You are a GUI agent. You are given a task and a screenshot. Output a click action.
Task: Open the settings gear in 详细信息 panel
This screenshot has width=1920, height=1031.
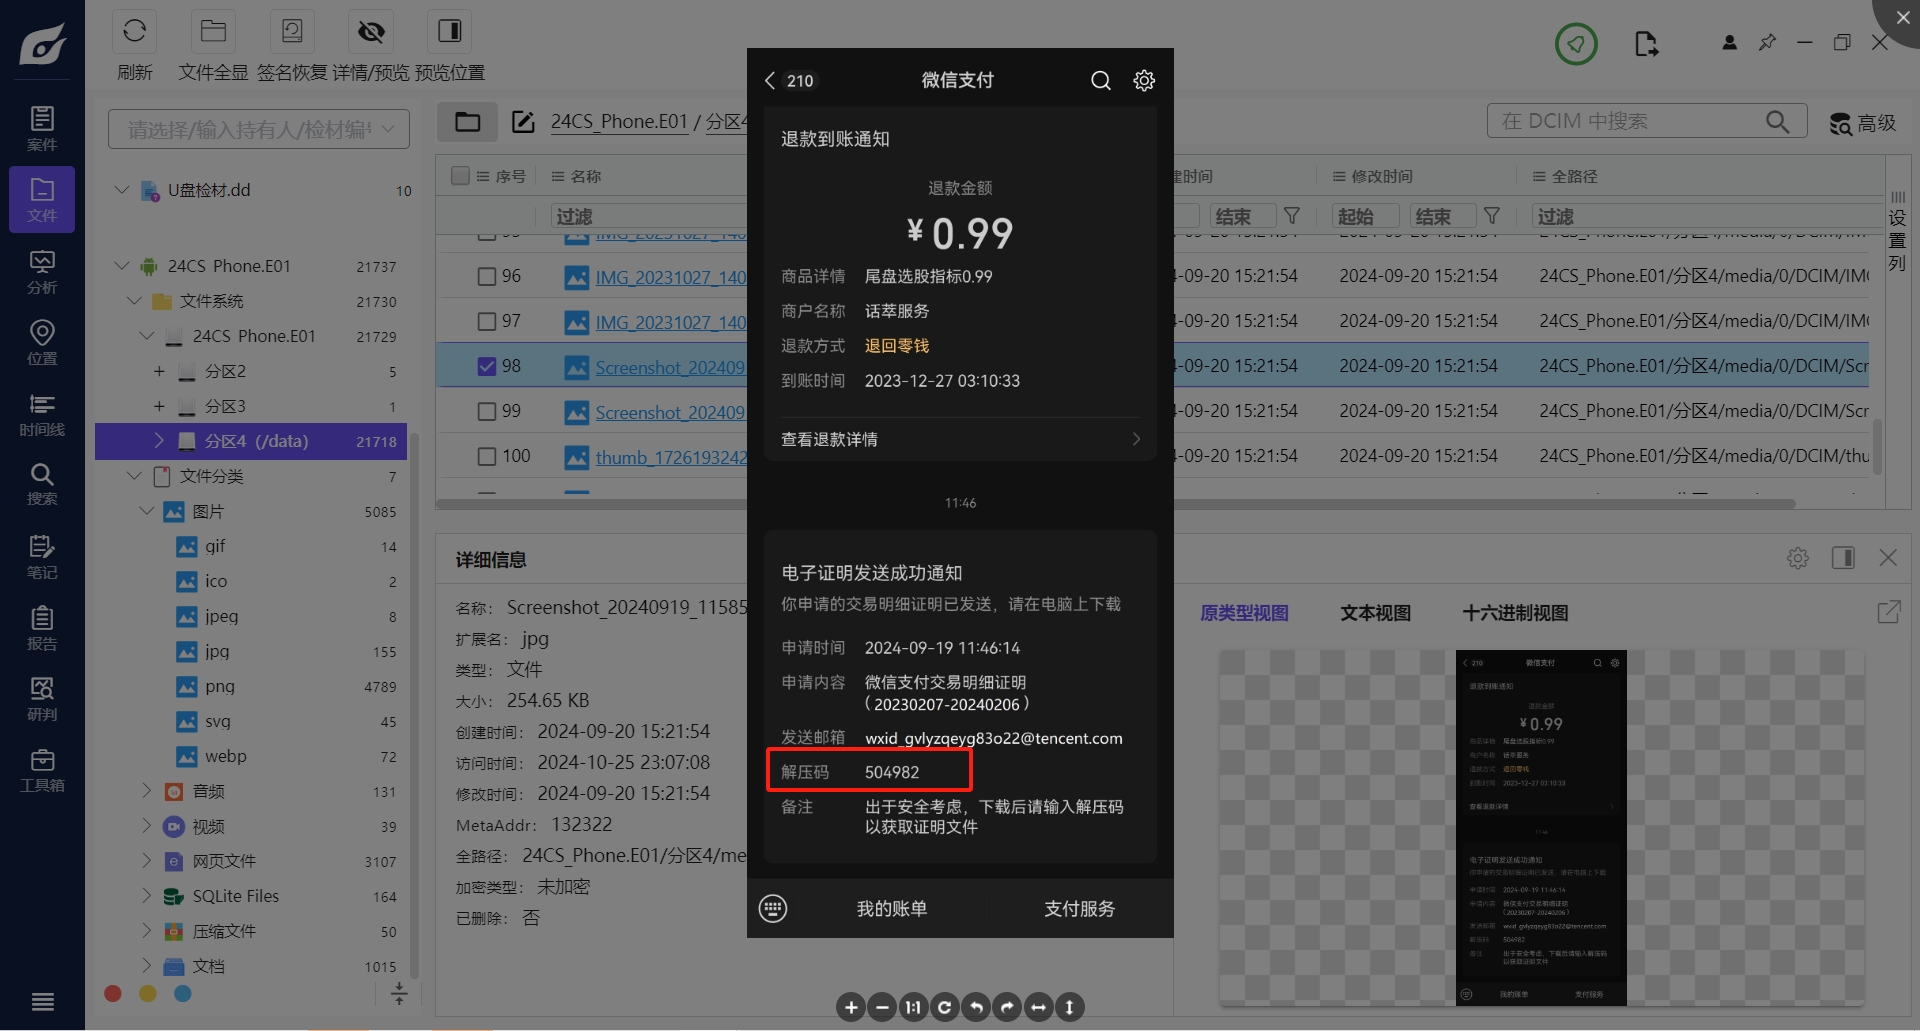(x=1798, y=558)
